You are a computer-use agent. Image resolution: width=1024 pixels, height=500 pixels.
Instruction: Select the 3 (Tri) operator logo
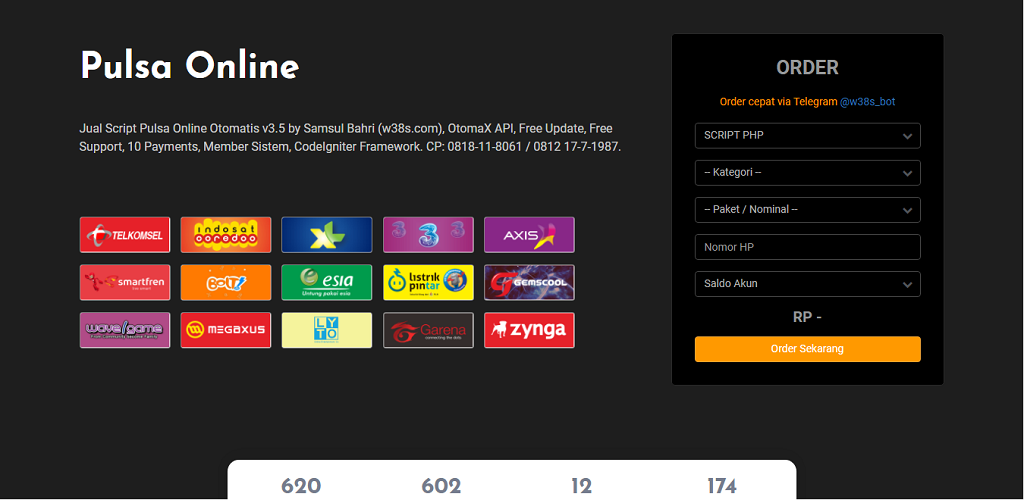click(428, 235)
